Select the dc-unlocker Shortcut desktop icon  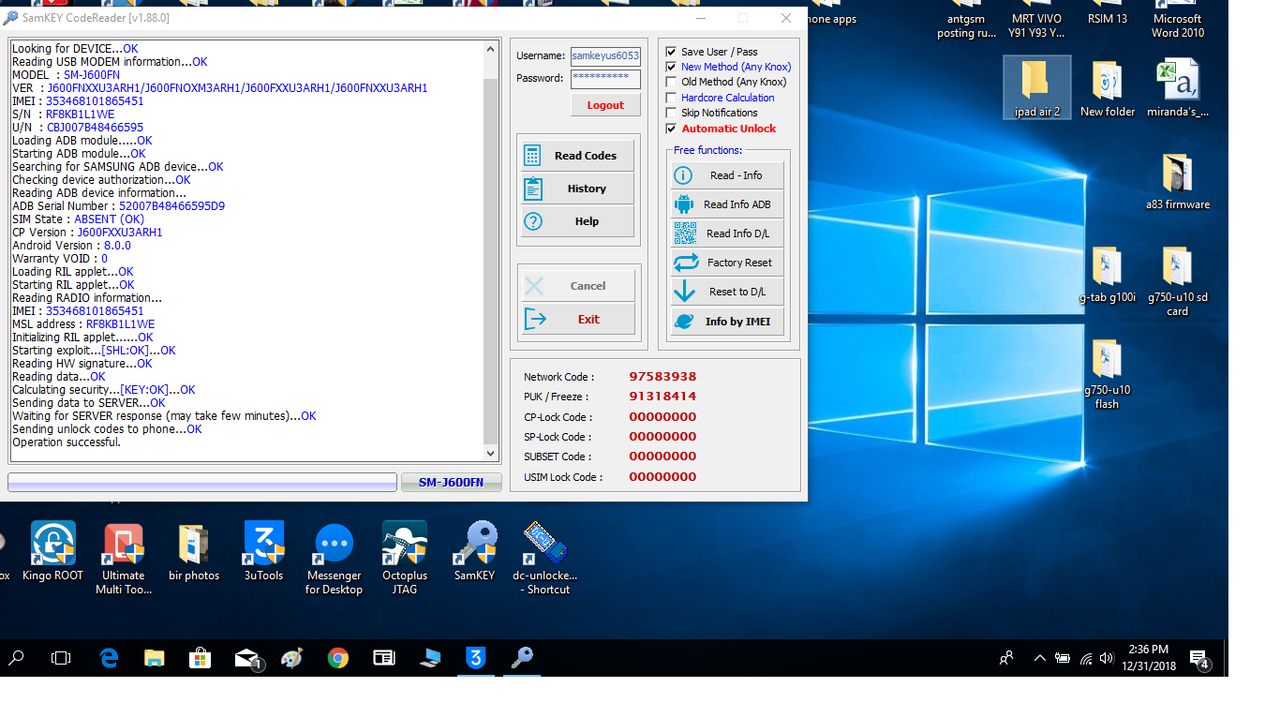(545, 559)
